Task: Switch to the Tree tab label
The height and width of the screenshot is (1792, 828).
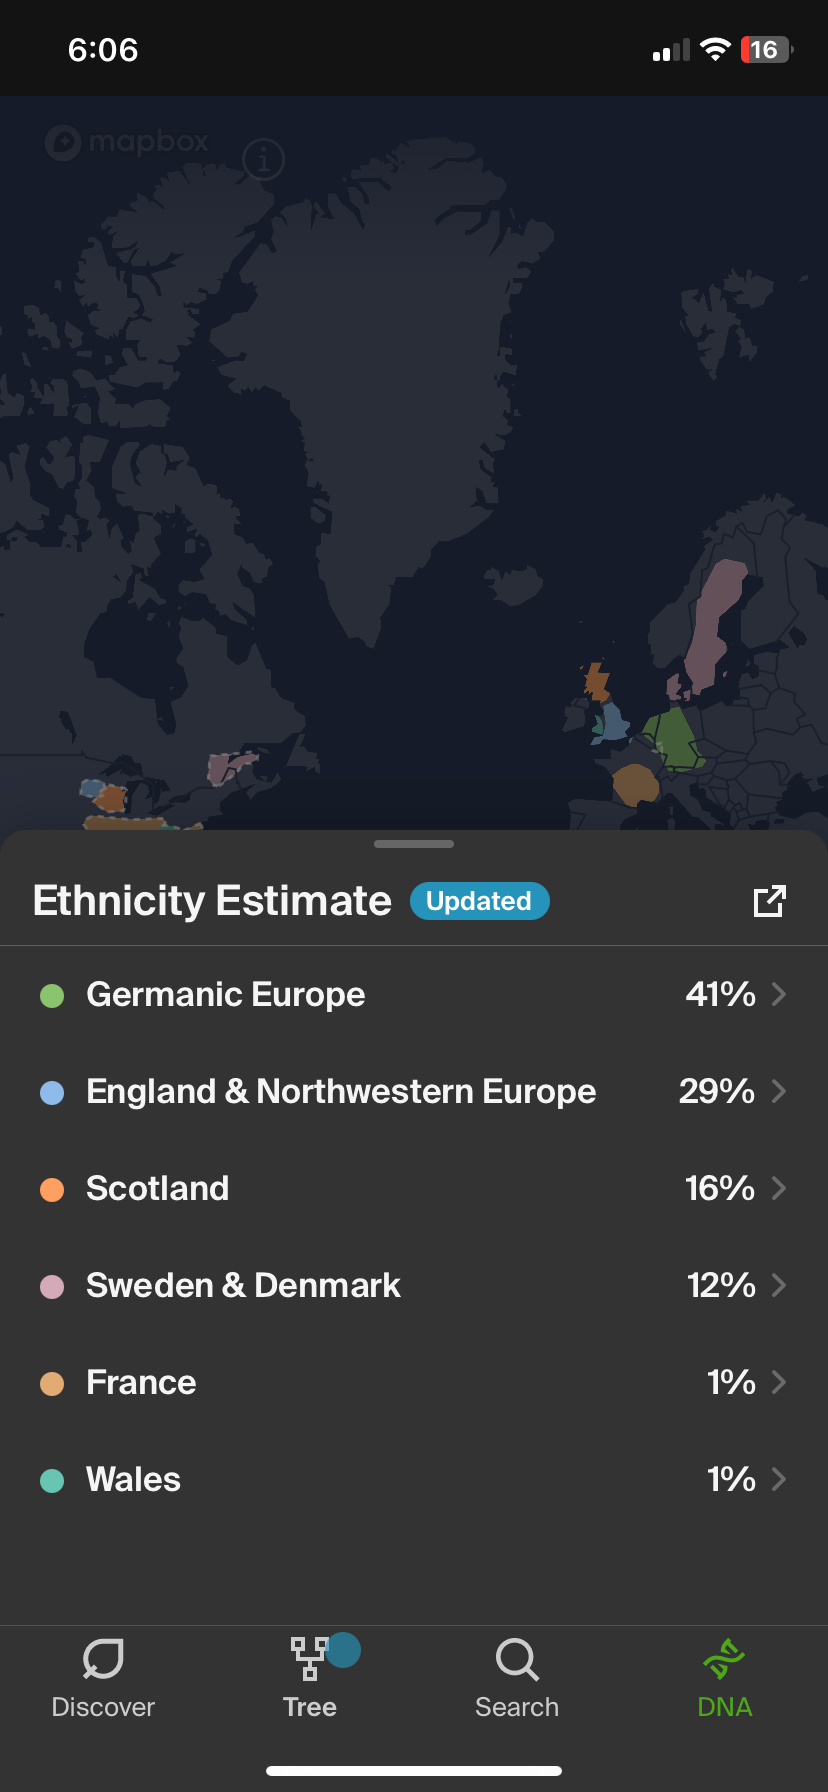Action: pyautogui.click(x=309, y=1707)
